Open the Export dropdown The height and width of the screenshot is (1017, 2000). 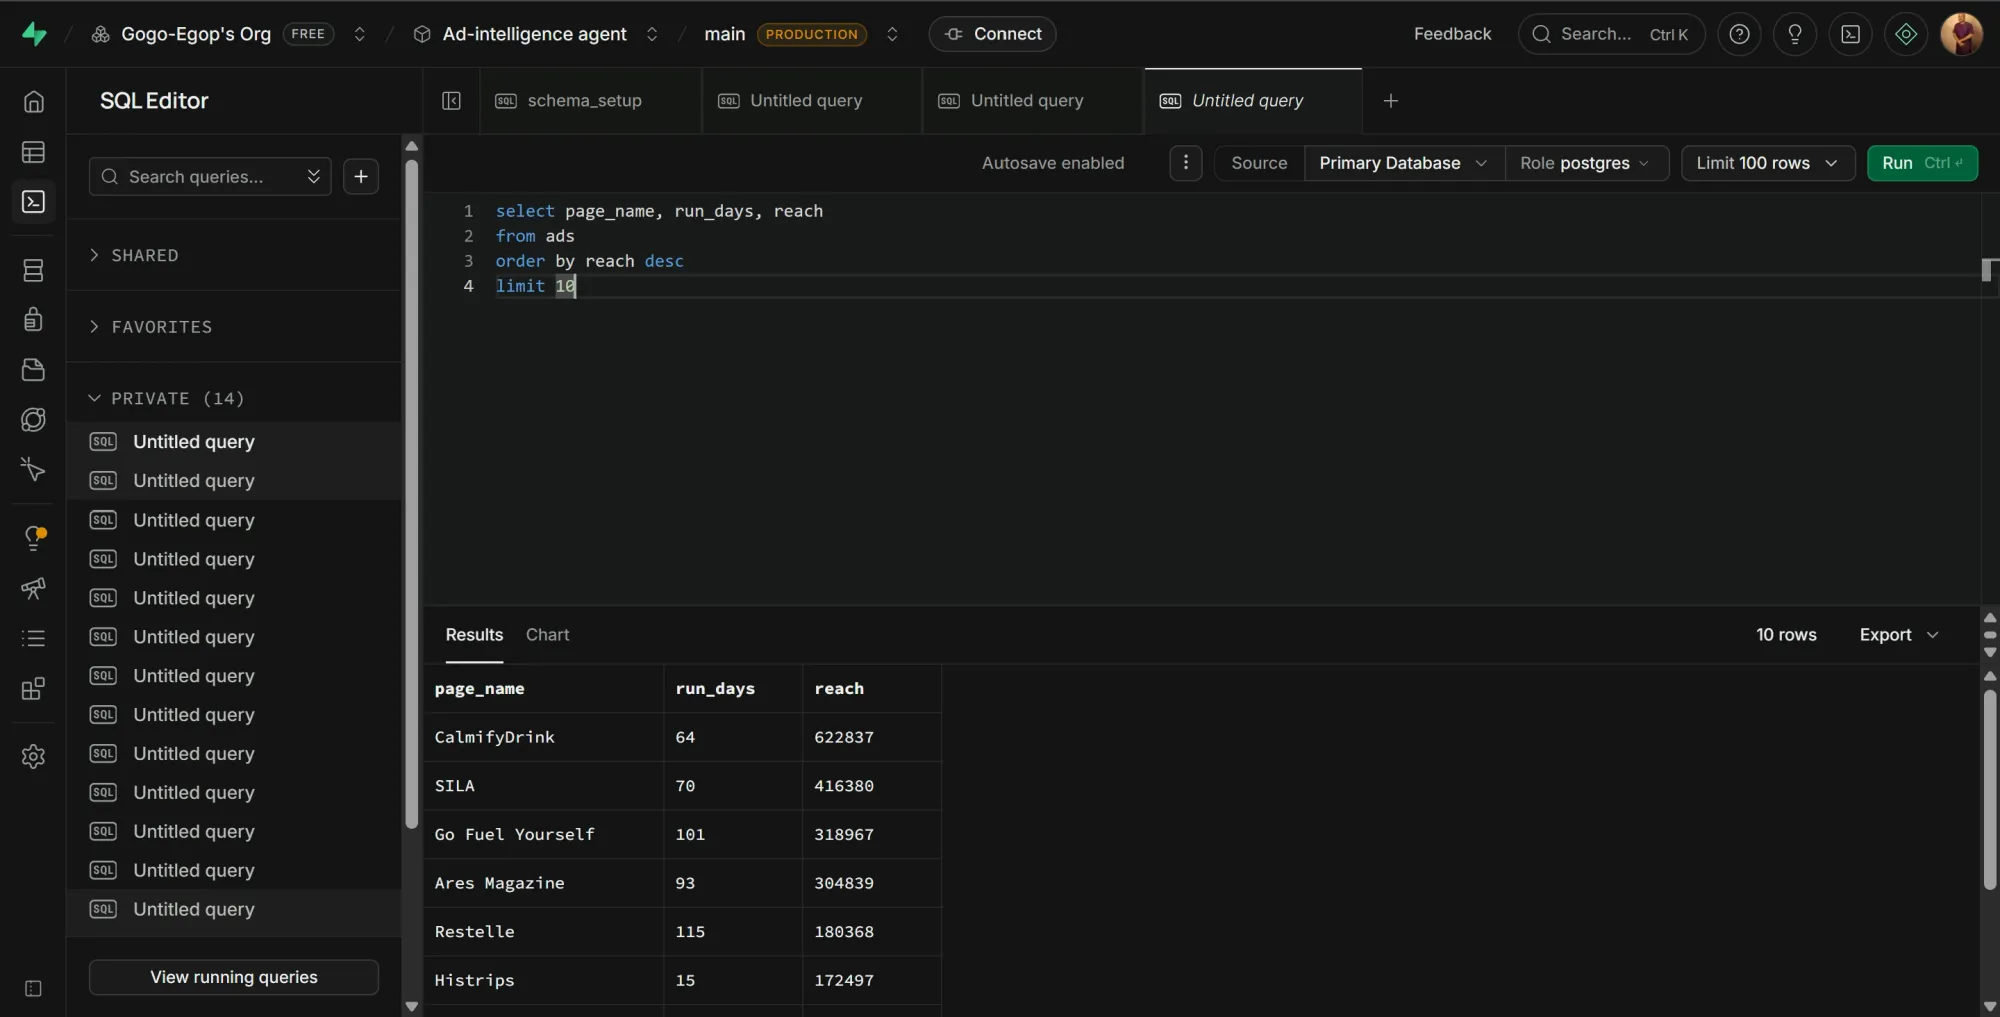pyautogui.click(x=1899, y=635)
